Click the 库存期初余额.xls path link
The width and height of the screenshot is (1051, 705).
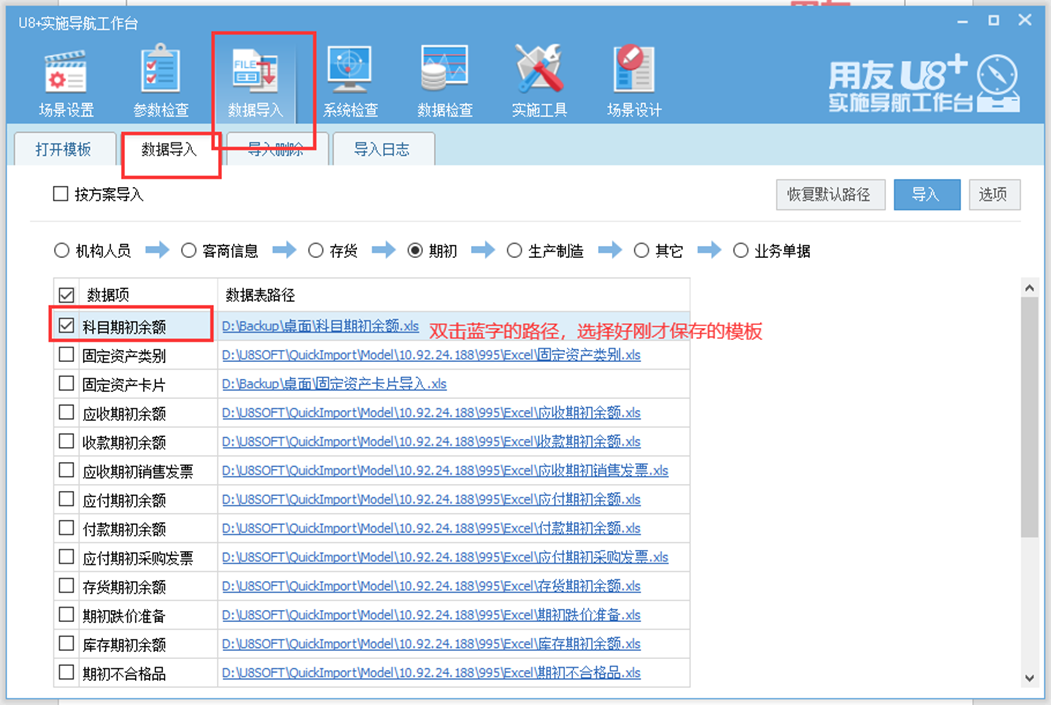pos(431,644)
